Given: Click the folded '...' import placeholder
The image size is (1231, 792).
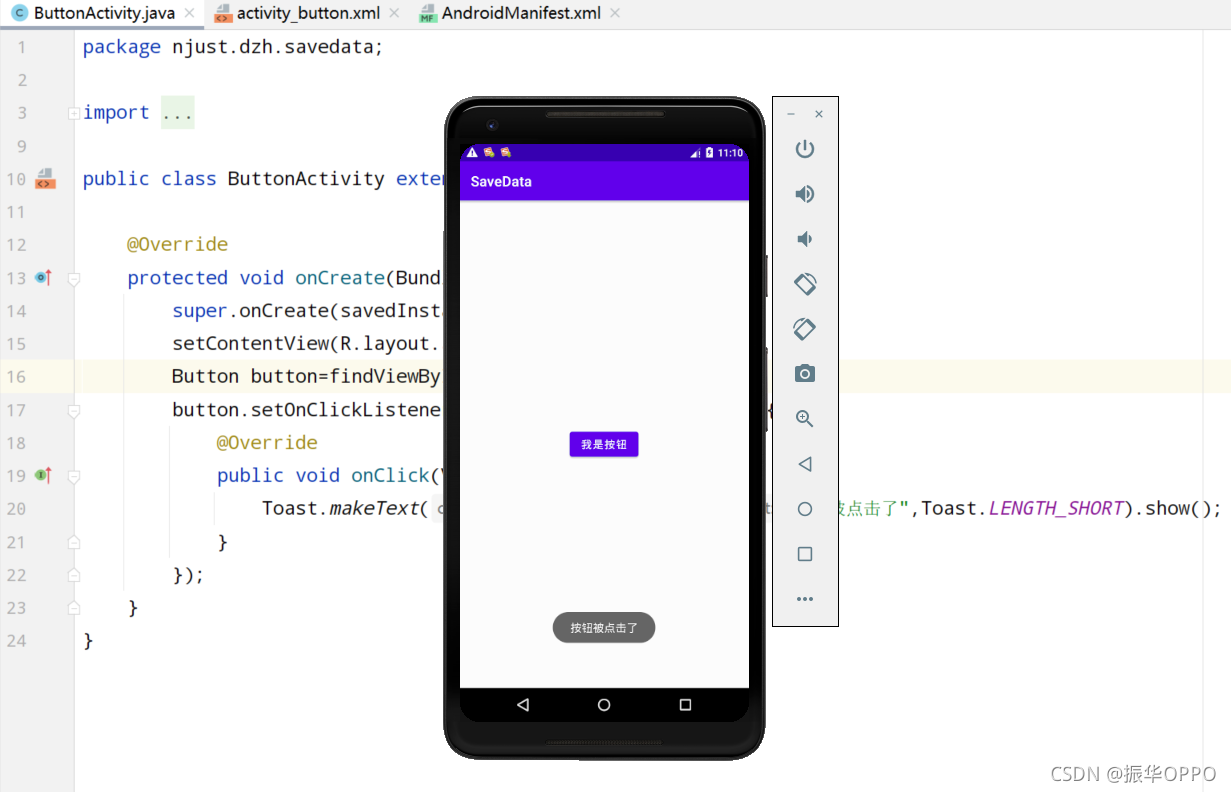Looking at the screenshot, I should (x=177, y=113).
